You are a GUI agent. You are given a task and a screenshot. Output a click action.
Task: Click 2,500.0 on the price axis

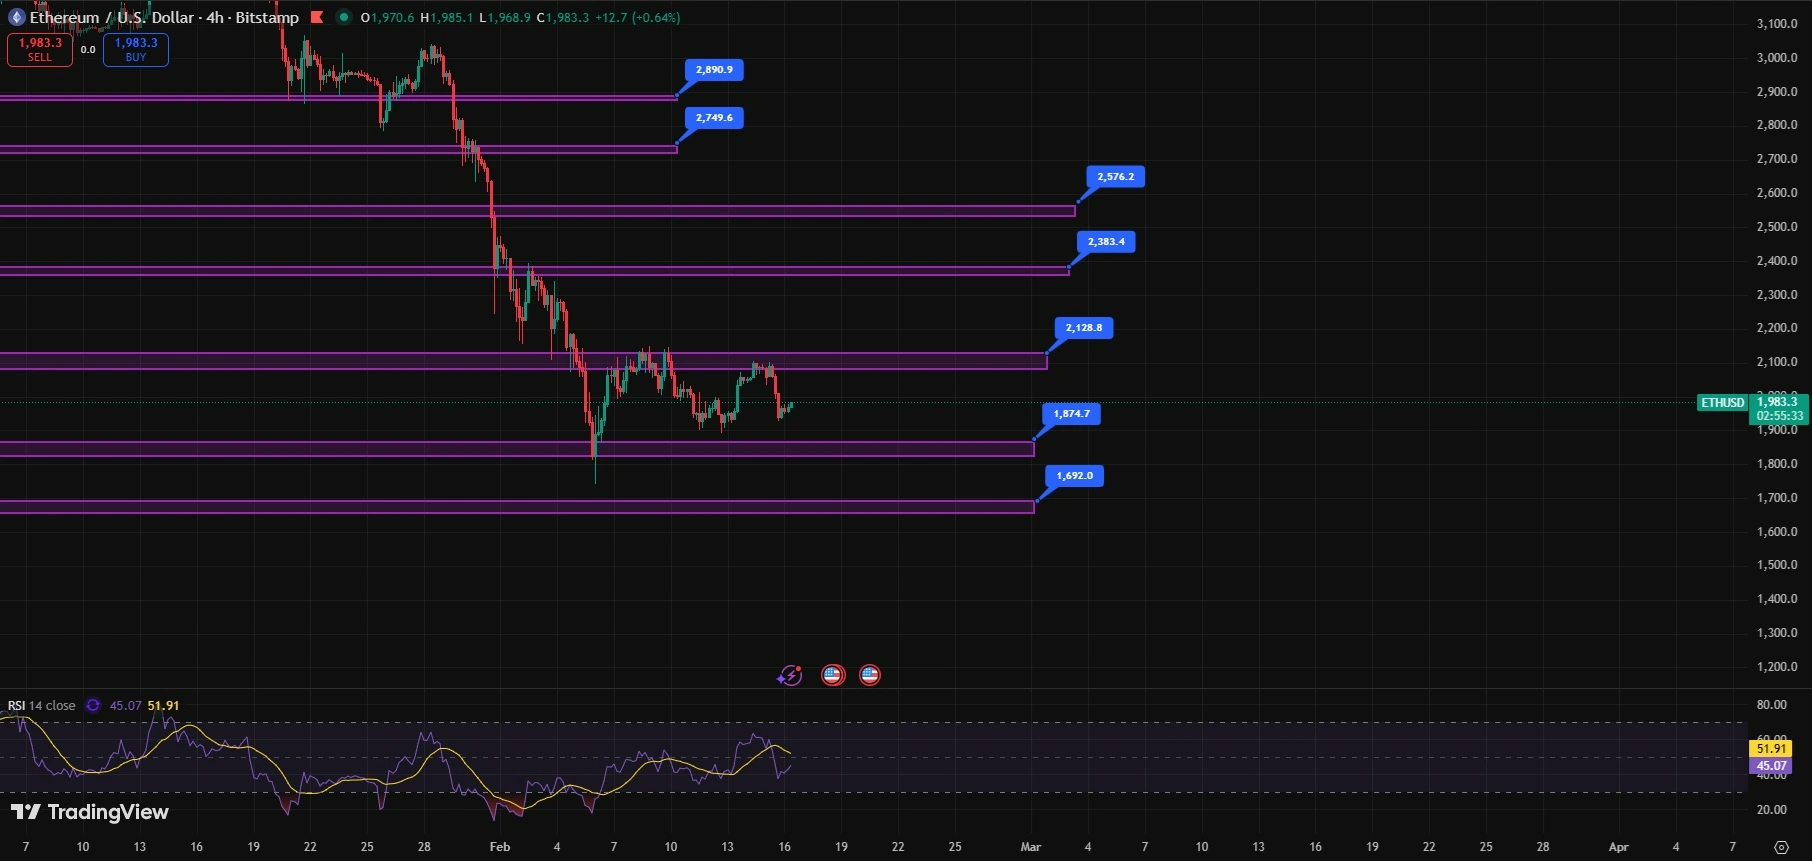[x=1777, y=227]
